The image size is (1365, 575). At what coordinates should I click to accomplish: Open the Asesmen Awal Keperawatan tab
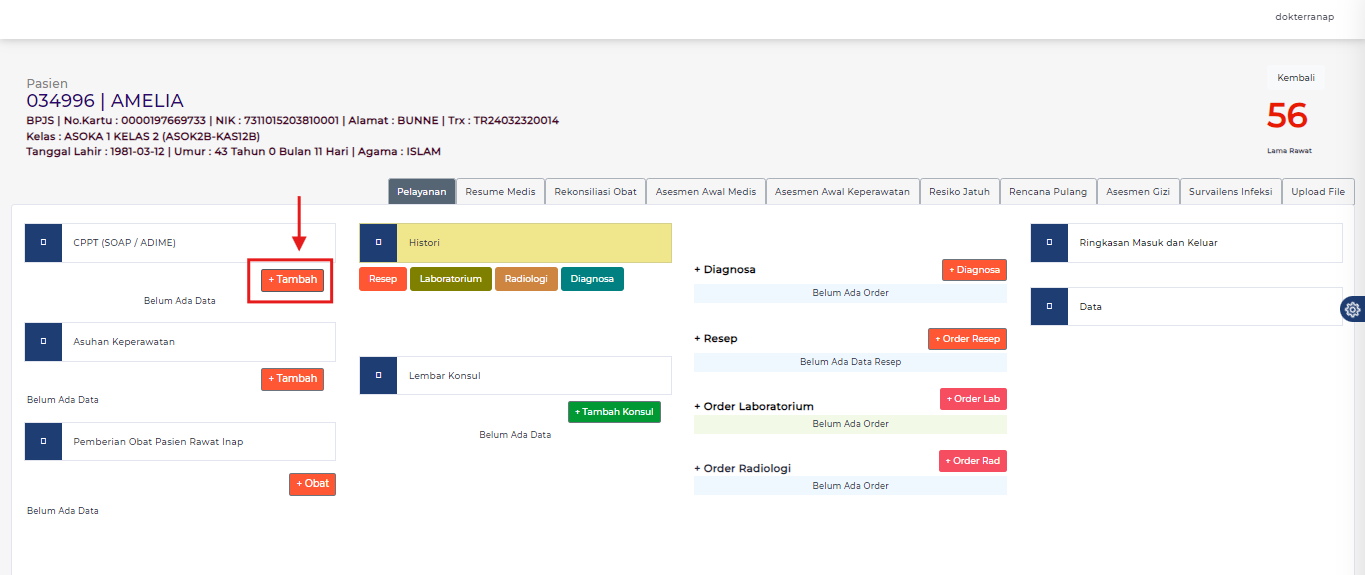tap(842, 192)
